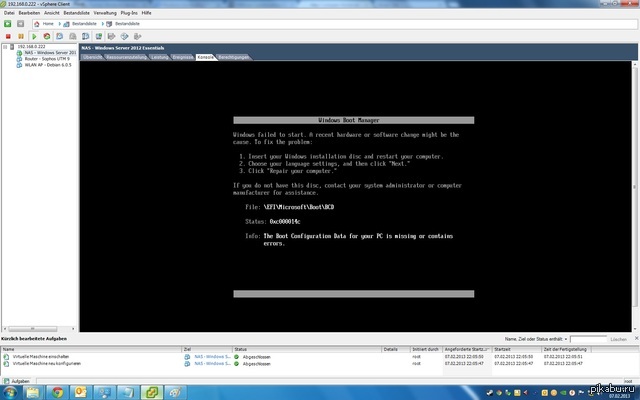Click the Home icon in breadcrumb
640x400 pixels.
pyautogui.click(x=37, y=24)
